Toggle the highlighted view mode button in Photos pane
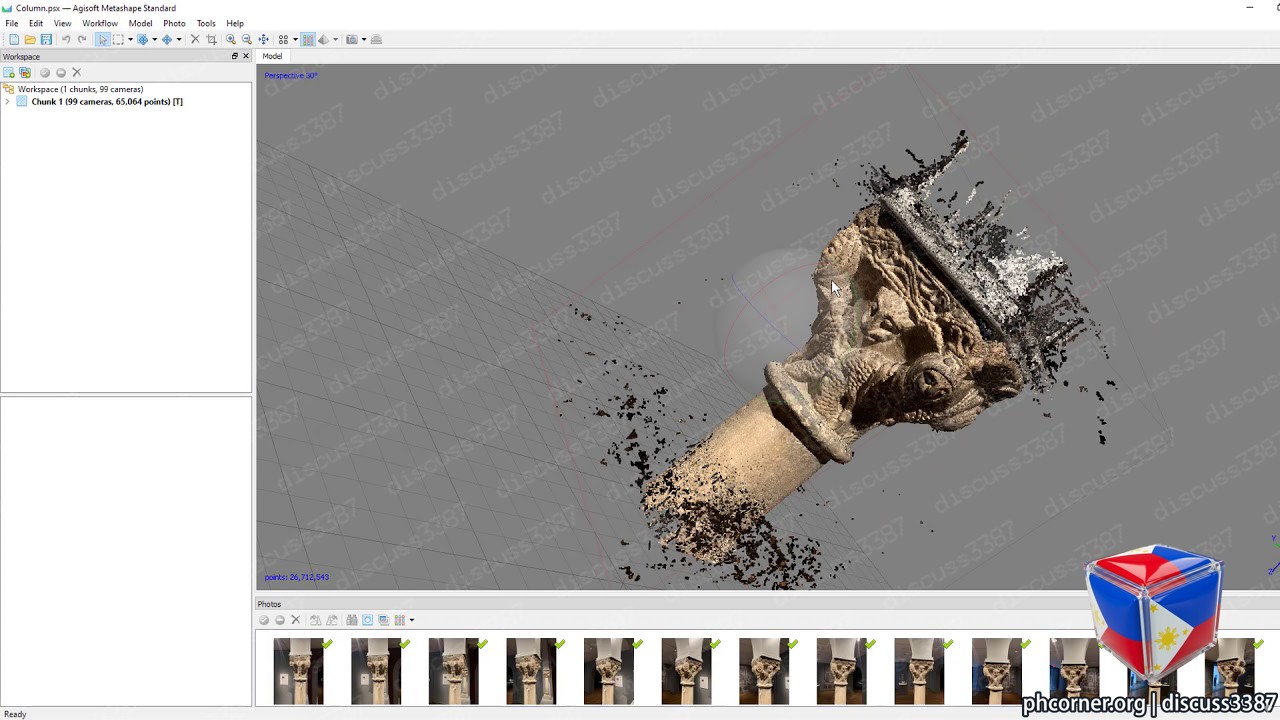Screen dimensions: 1280x720 [x=367, y=620]
